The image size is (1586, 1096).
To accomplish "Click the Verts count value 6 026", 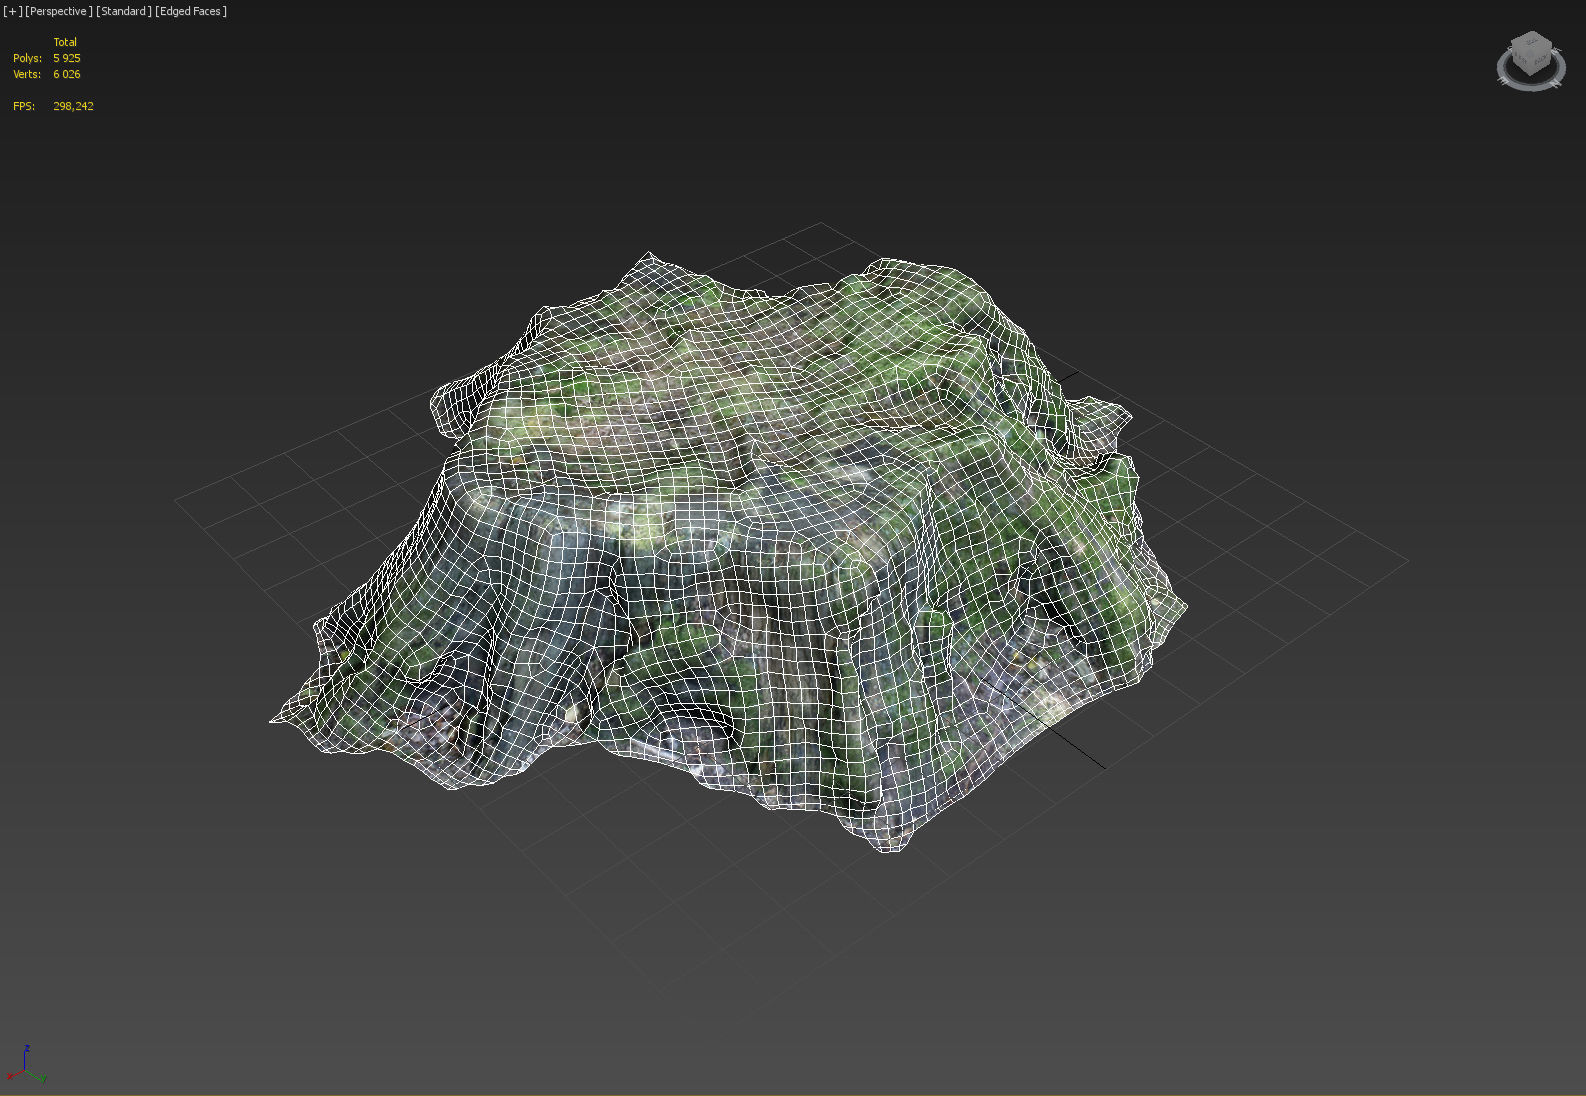I will [x=67, y=74].
